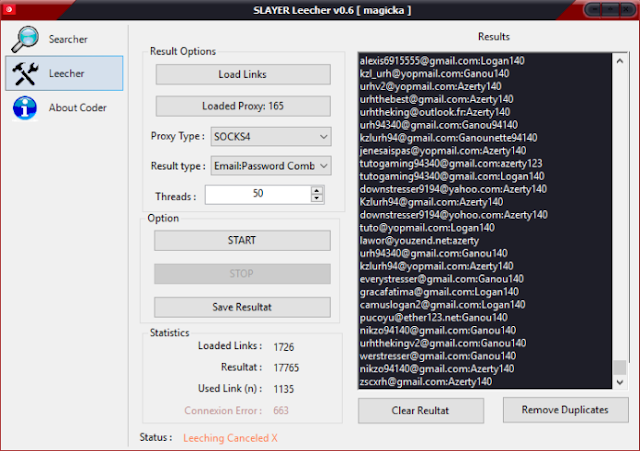Click the Results scrollbar thumb

[x=620, y=367]
